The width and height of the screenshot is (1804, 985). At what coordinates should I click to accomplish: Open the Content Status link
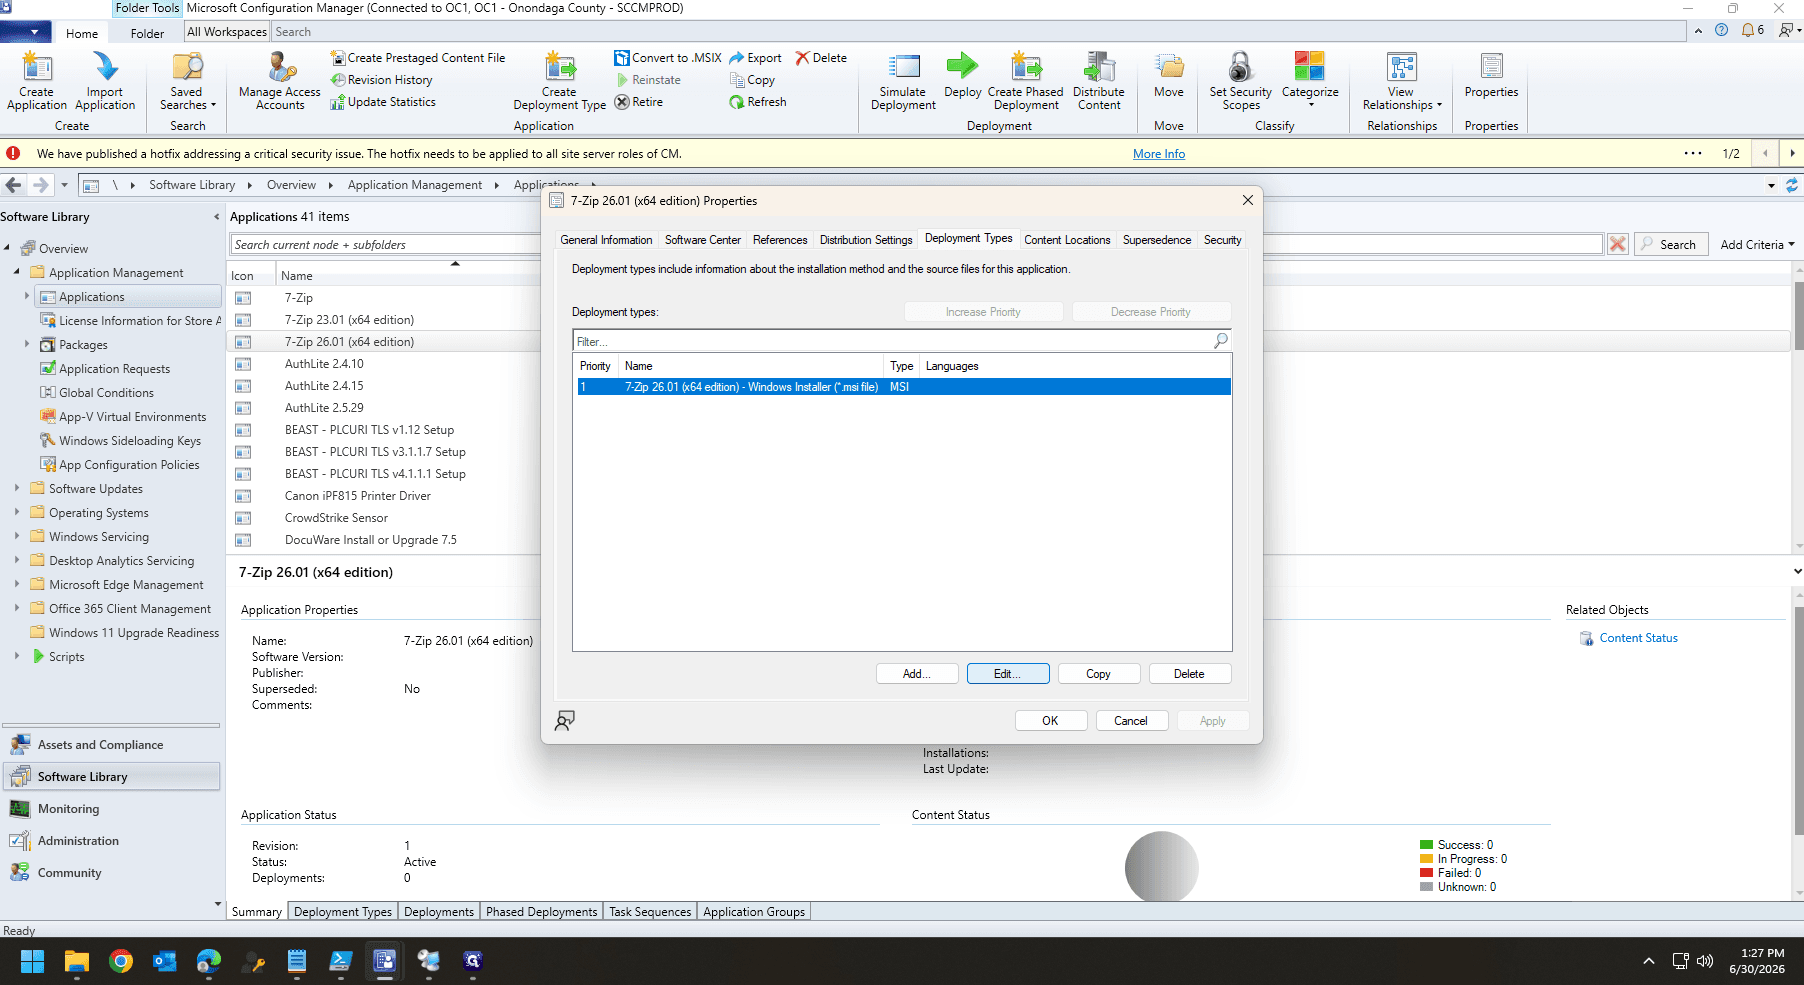click(1638, 638)
